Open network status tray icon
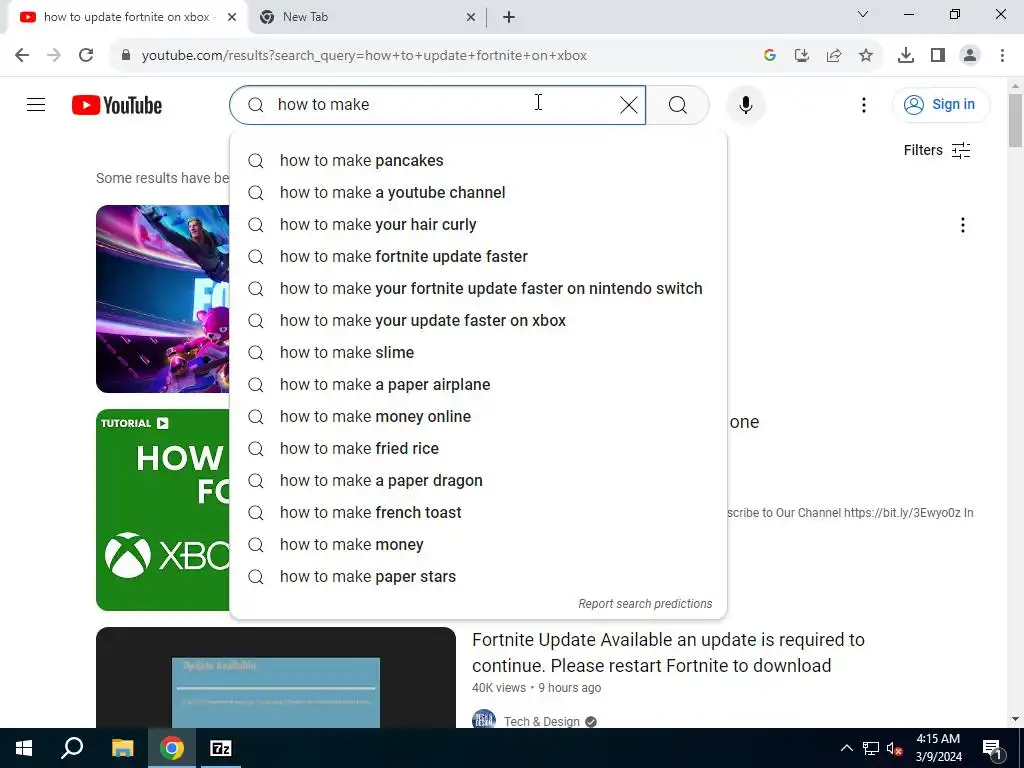This screenshot has height=768, width=1024. click(871, 748)
